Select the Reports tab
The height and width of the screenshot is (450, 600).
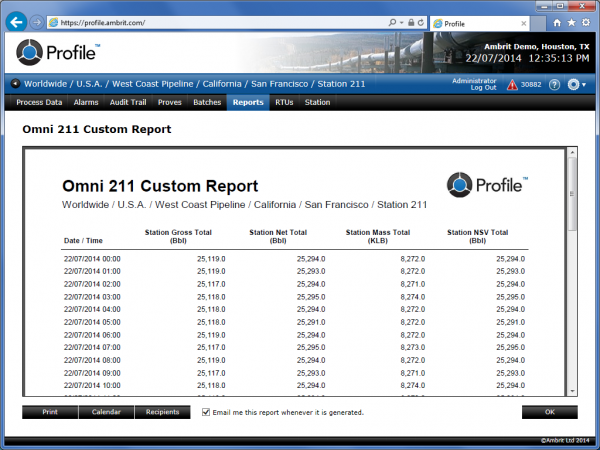click(248, 102)
